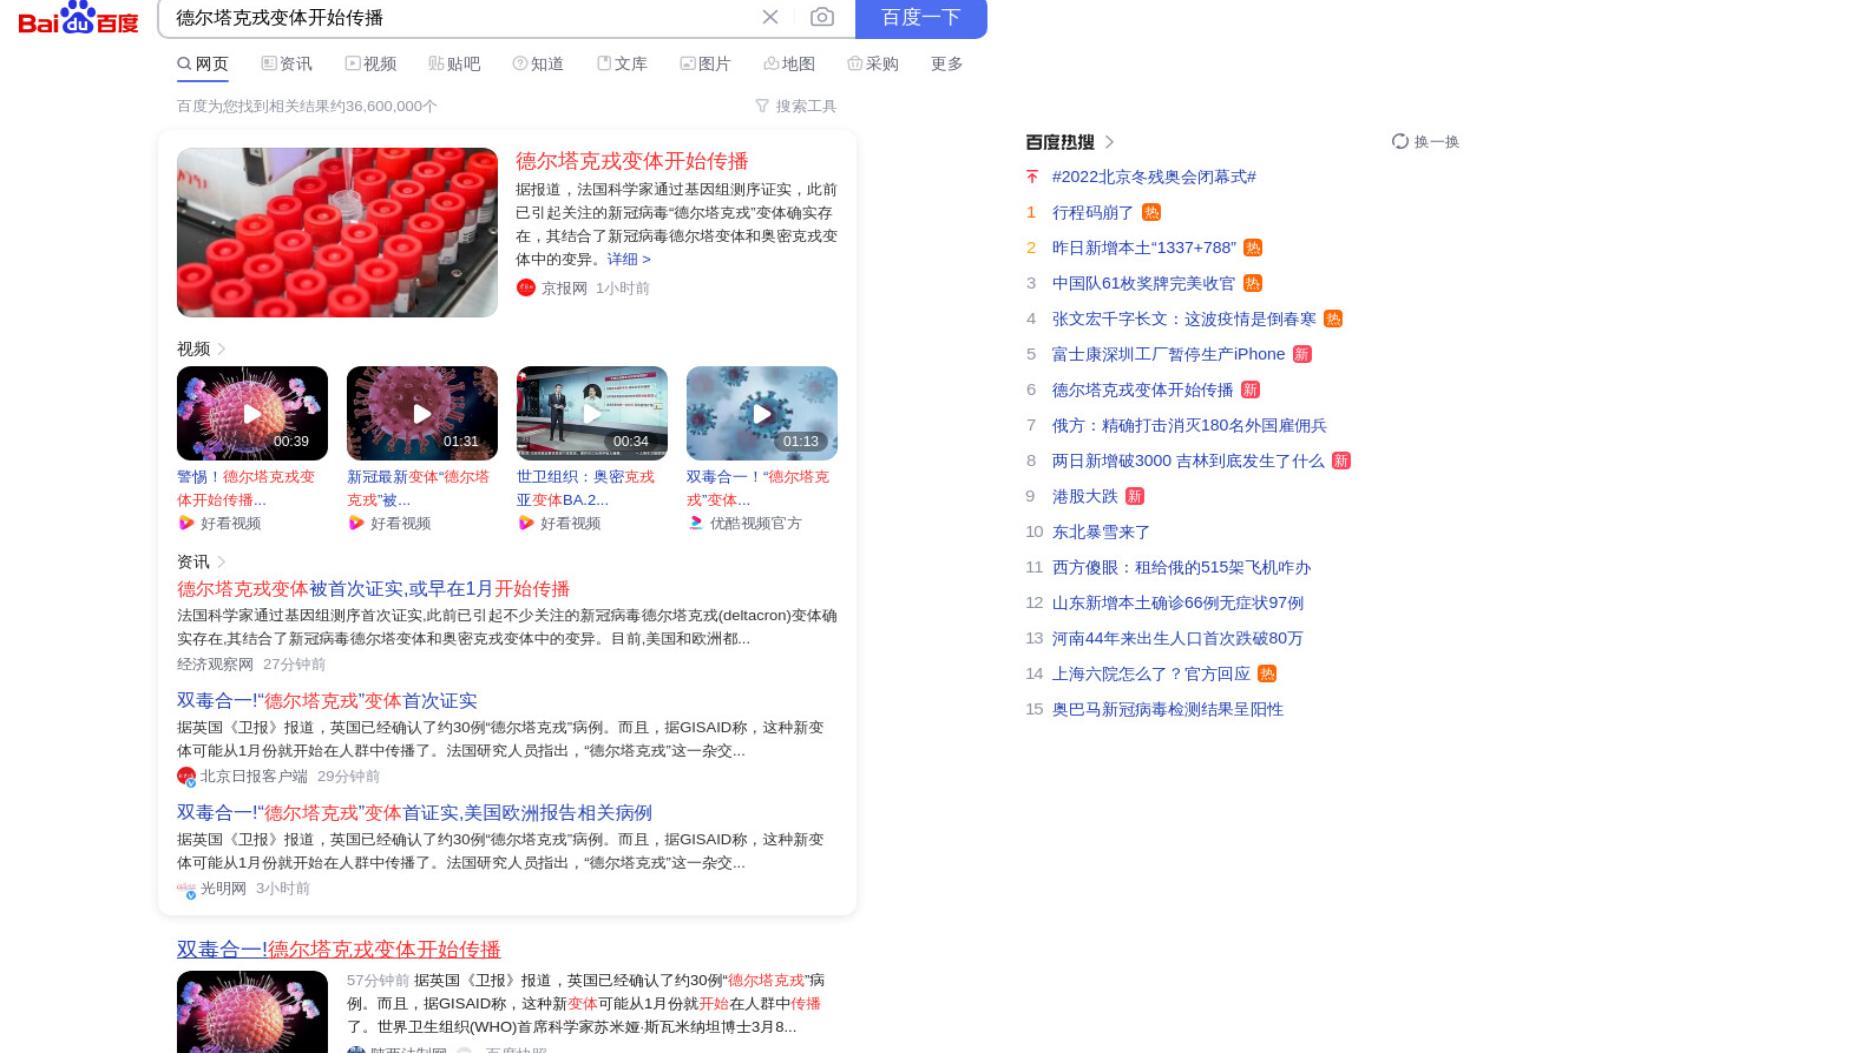Click 好看视频 icon under the 01:31 video
Screen dimensions: 1858x1053
(x=356, y=523)
